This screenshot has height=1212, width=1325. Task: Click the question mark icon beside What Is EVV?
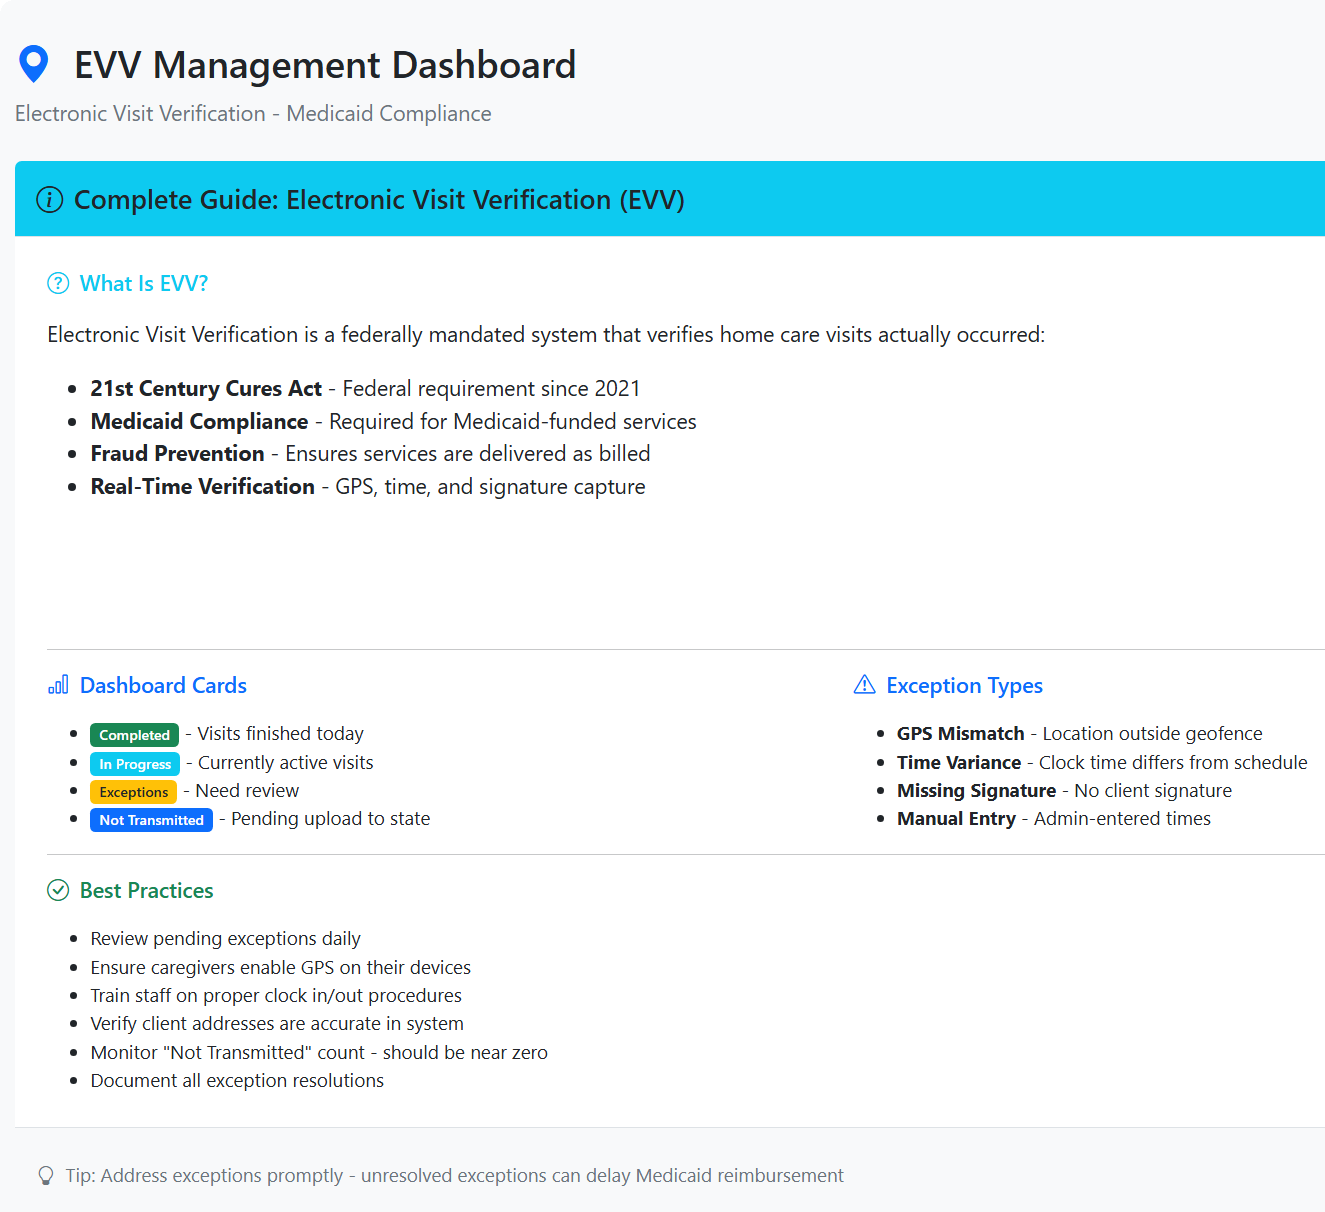[x=58, y=283]
